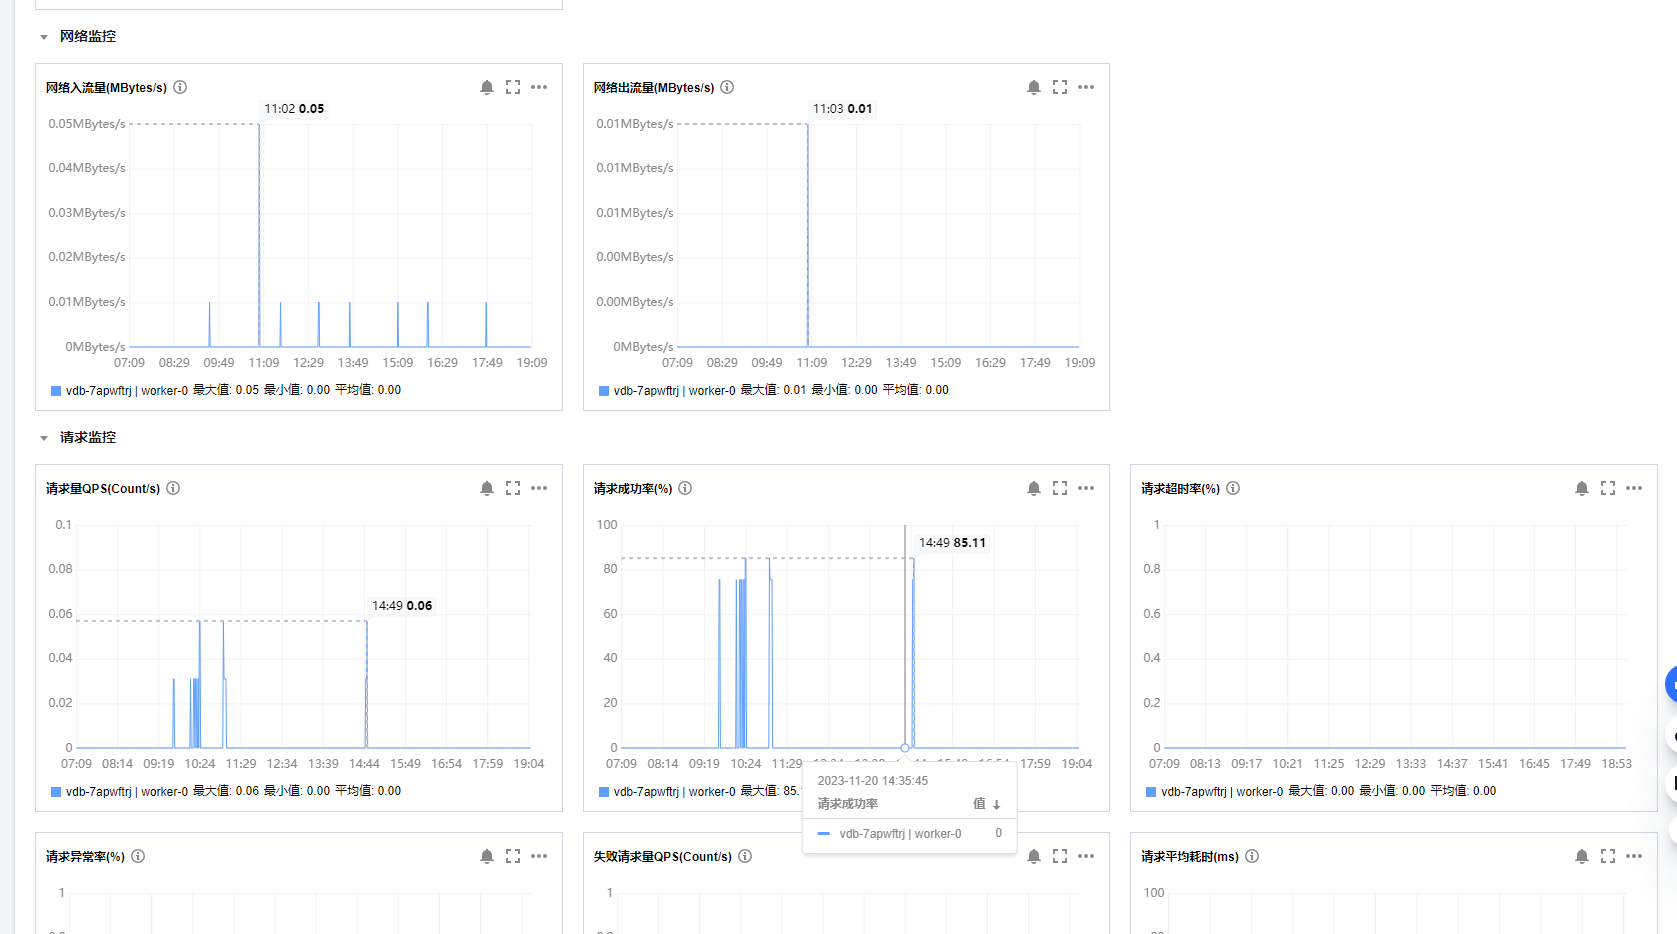Expand 请求成功率 chart to fullscreen
This screenshot has width=1677, height=934.
(x=1060, y=488)
